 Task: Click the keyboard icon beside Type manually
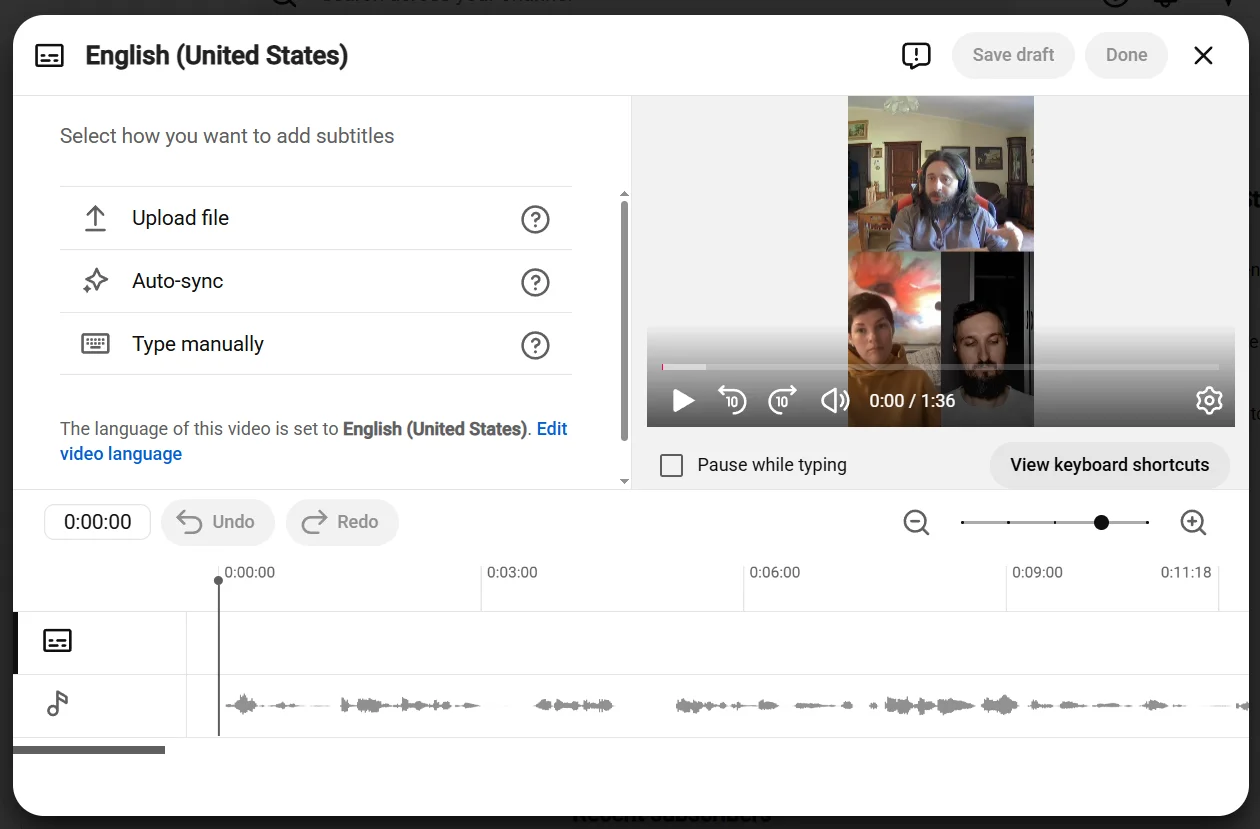click(x=95, y=344)
